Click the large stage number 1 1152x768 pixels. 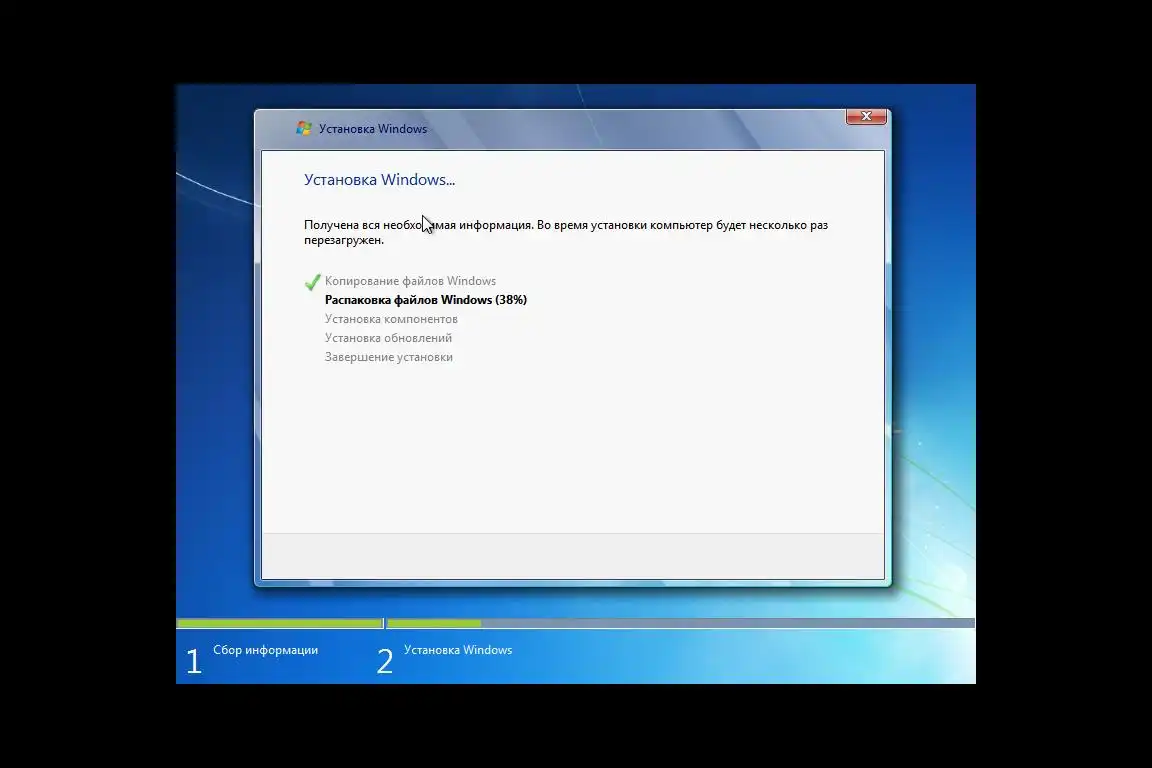[193, 661]
